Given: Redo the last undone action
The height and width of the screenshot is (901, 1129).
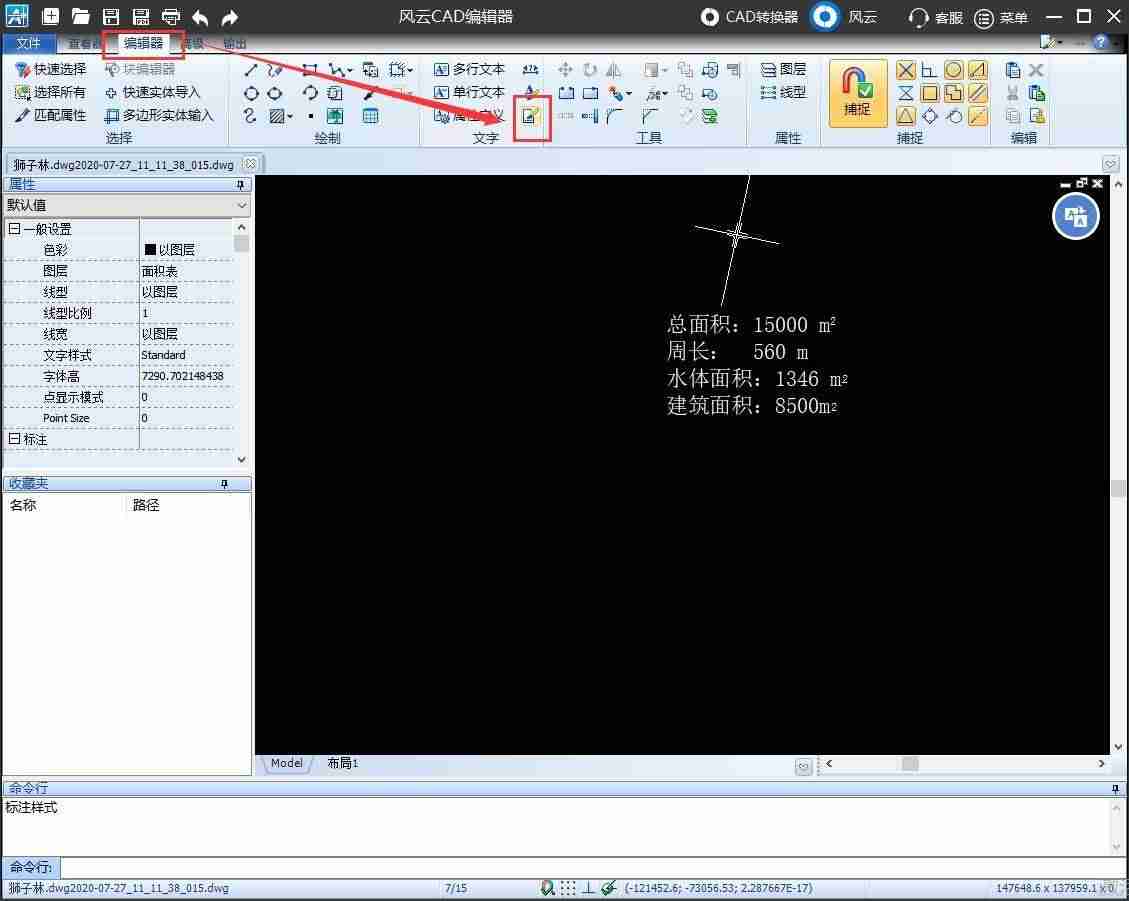Looking at the screenshot, I should [230, 17].
